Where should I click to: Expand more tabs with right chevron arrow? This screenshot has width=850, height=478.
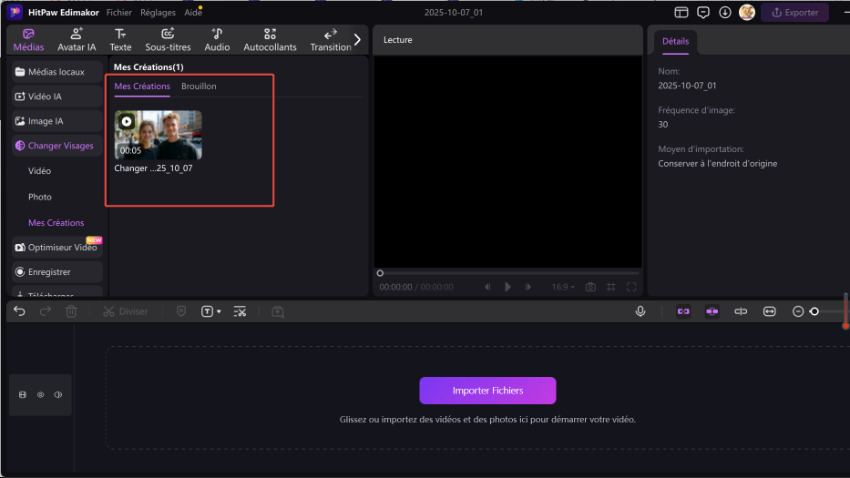(x=358, y=40)
